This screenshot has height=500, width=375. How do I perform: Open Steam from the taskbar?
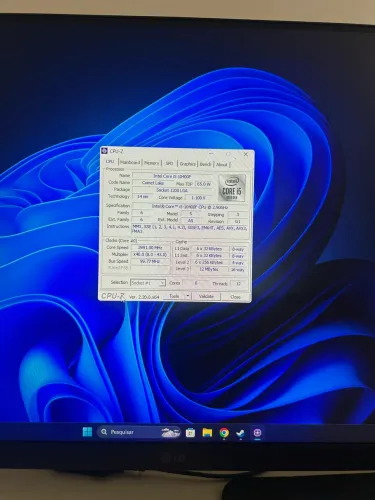pos(241,433)
